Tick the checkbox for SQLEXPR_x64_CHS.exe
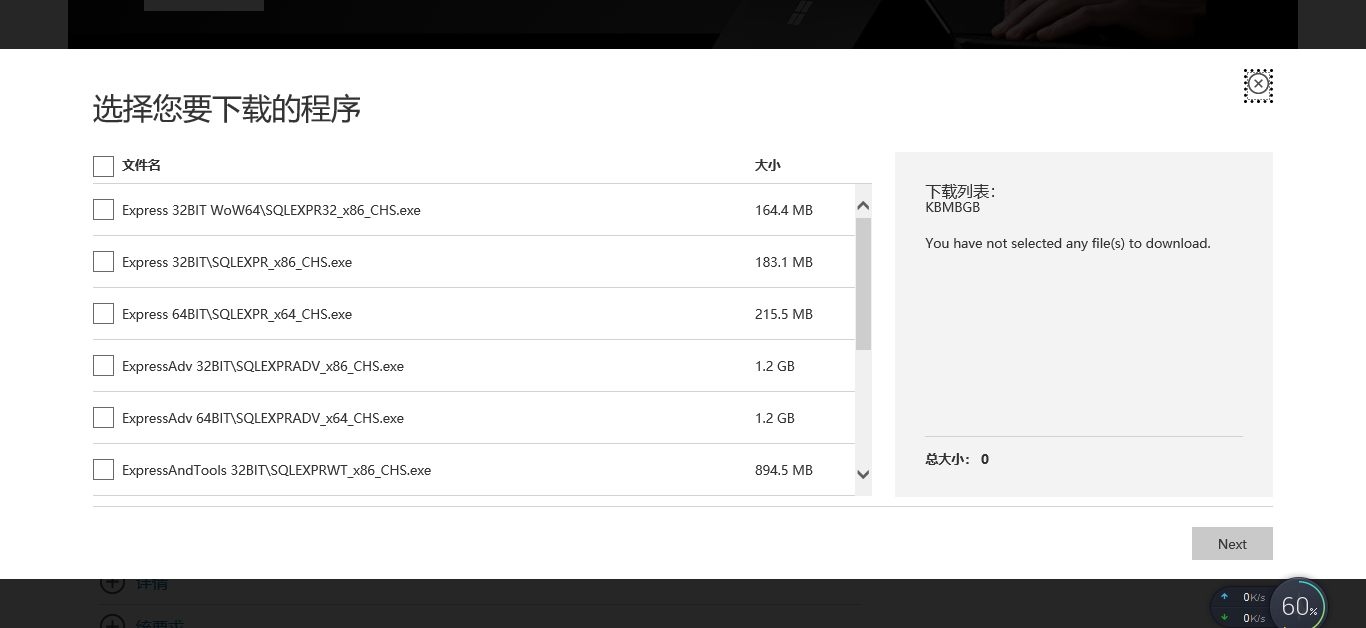1366x628 pixels. (103, 314)
